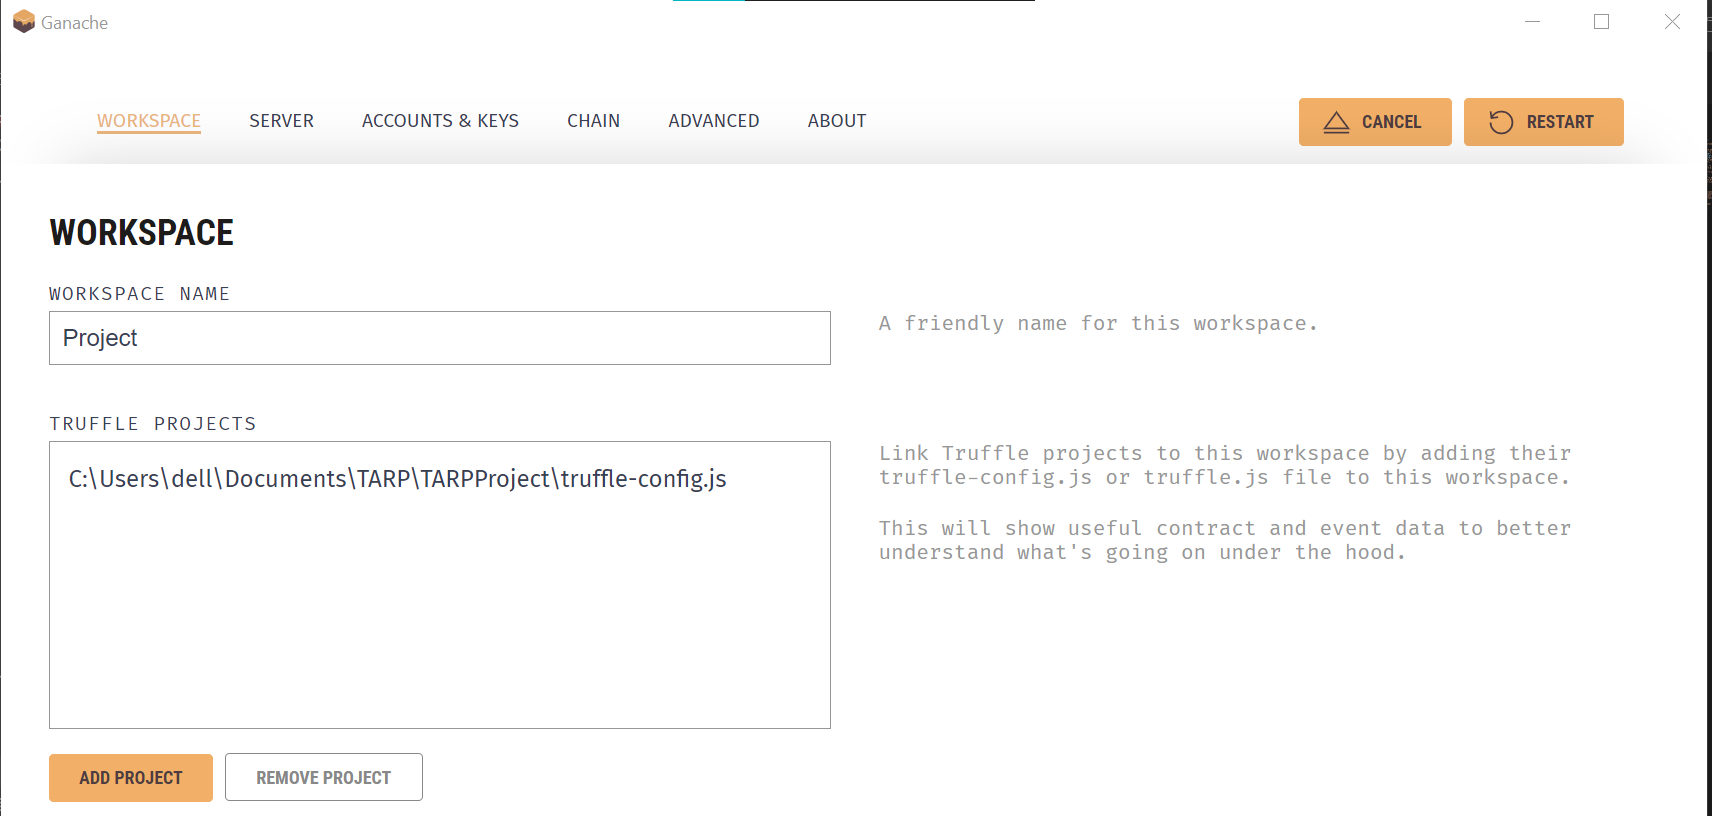Select the truffle-config.js project entry
The image size is (1712, 816).
click(x=396, y=478)
